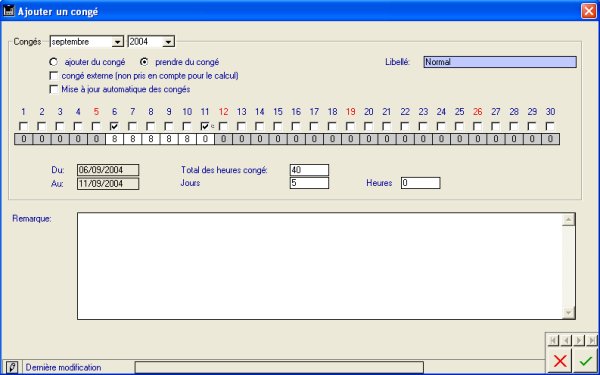Screen dimensions: 600x375
Task: Check the day 30 checkbox
Action: pos(550,126)
